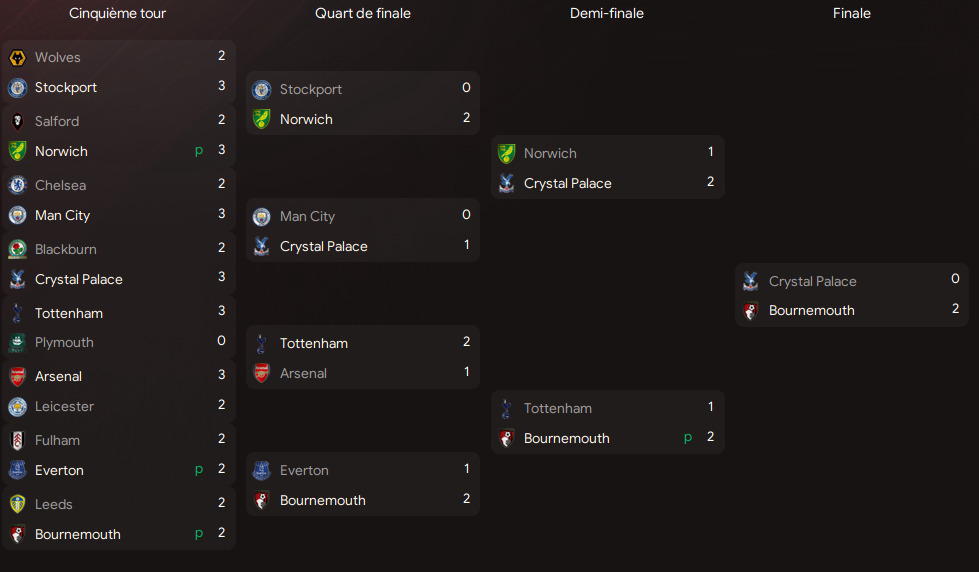The height and width of the screenshot is (572, 979).
Task: Click the Salford badge in fifth round
Action: tap(17, 121)
